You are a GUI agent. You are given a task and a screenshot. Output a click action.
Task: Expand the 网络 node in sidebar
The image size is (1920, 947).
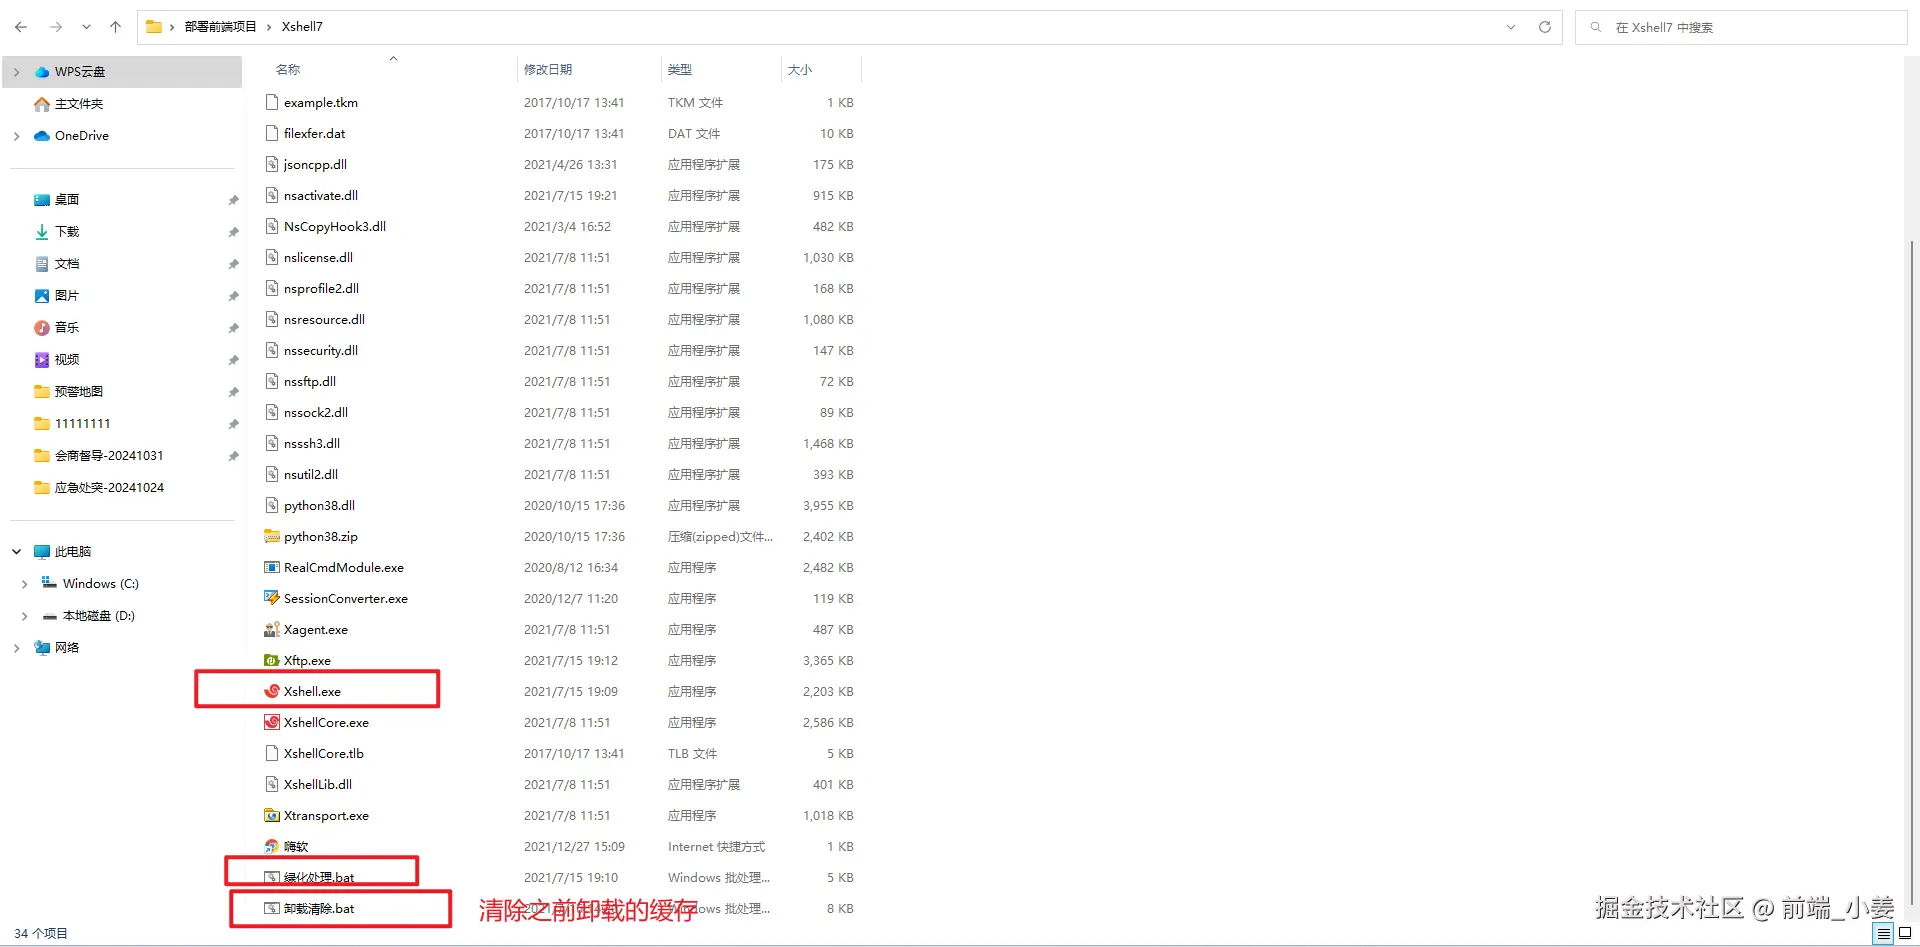(16, 647)
